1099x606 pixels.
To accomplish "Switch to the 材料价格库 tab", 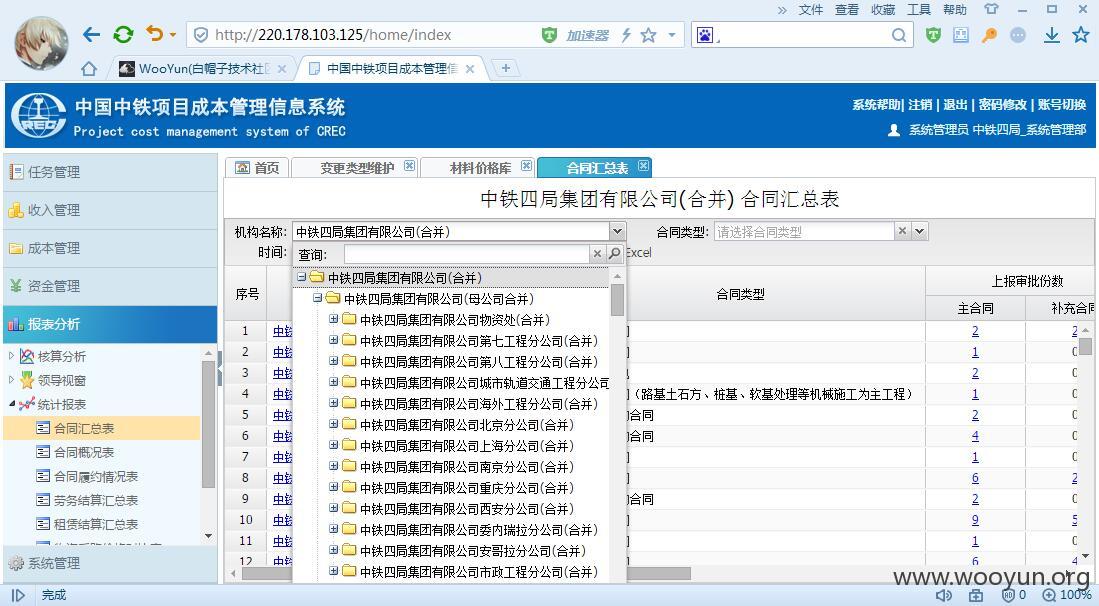I will (480, 168).
